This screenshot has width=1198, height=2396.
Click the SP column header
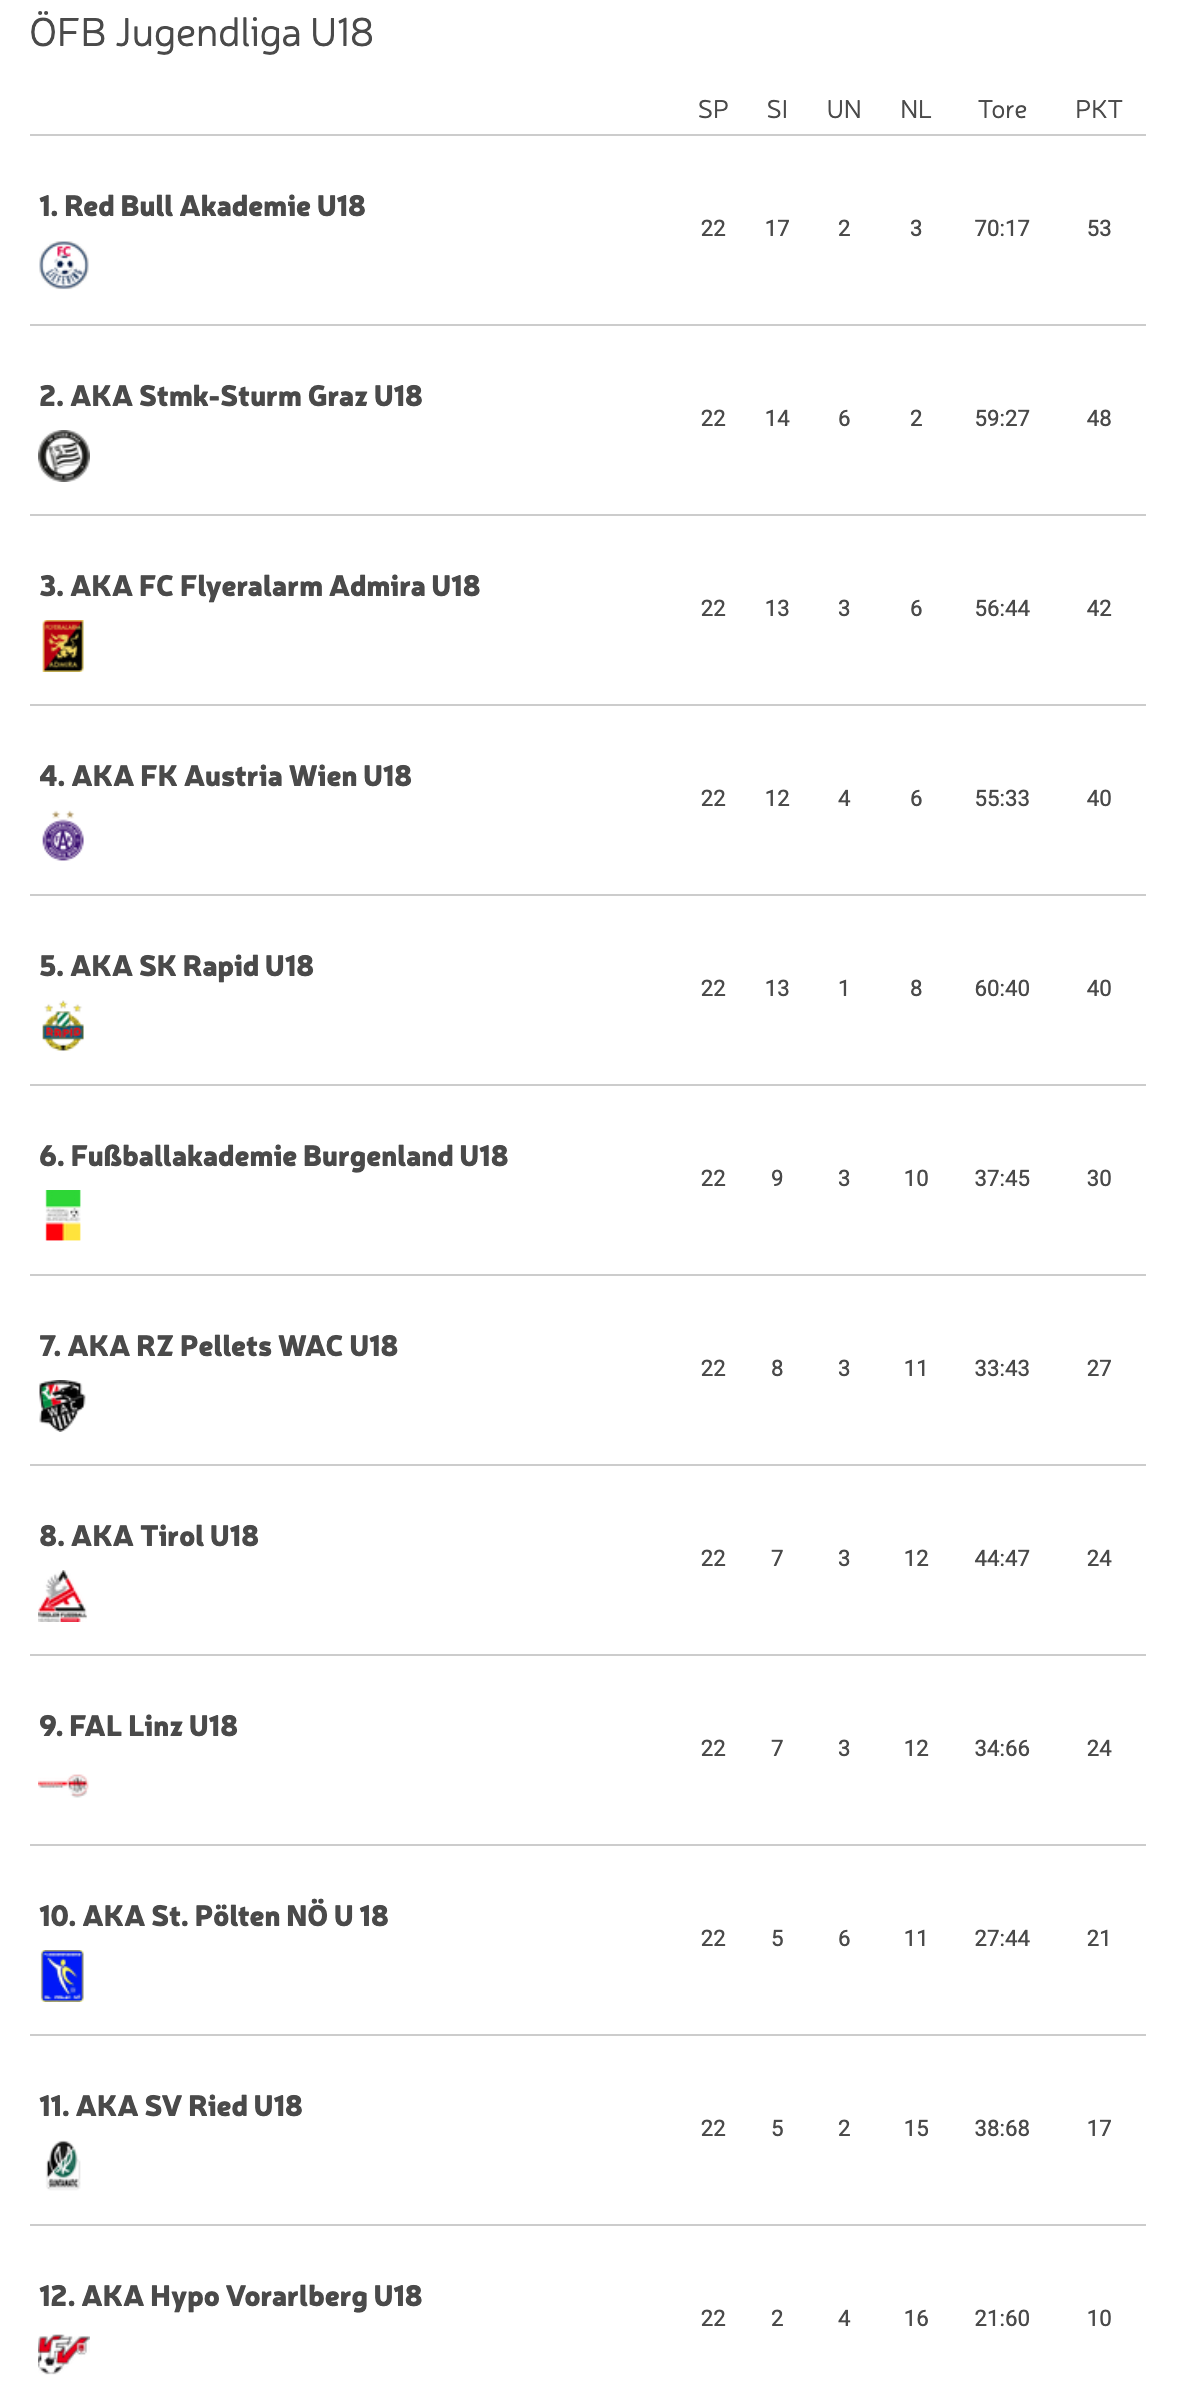coord(713,110)
